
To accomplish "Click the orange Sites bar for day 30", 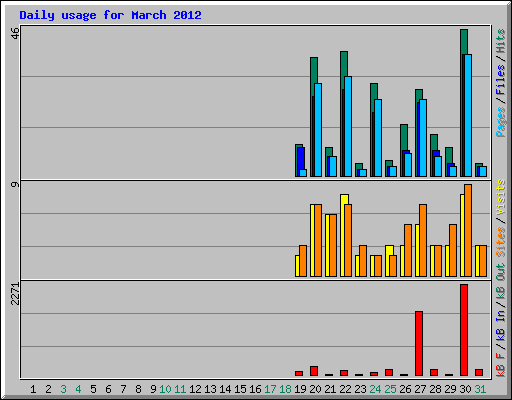I will [x=468, y=230].
